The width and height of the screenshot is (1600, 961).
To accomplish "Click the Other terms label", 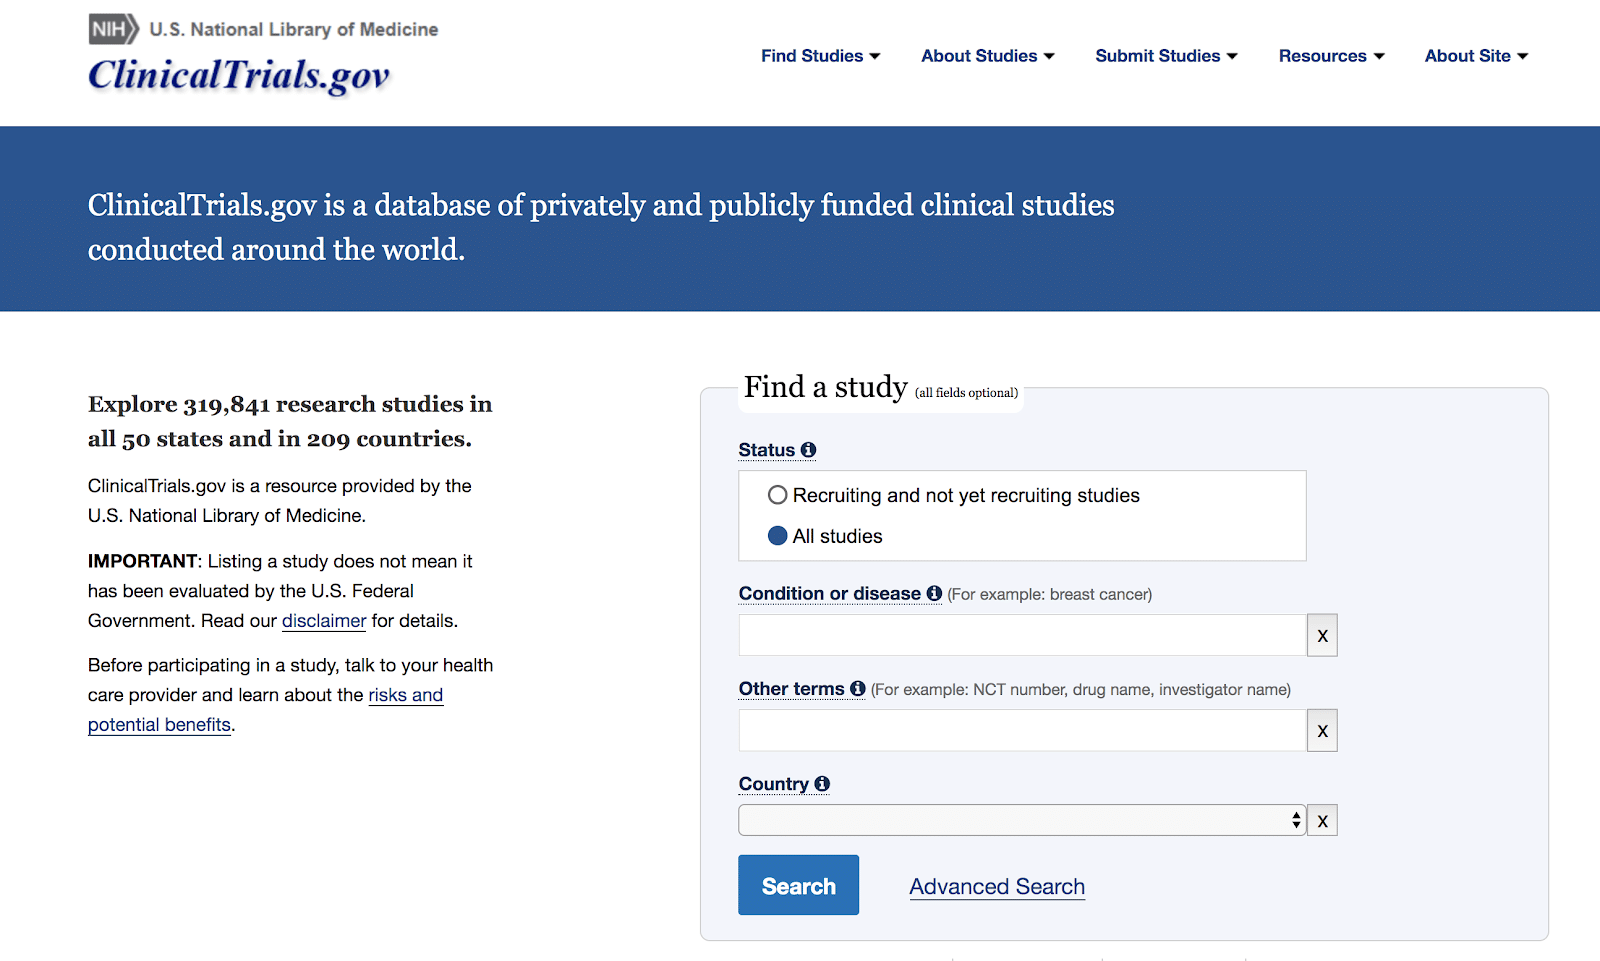I will pyautogui.click(x=792, y=689).
